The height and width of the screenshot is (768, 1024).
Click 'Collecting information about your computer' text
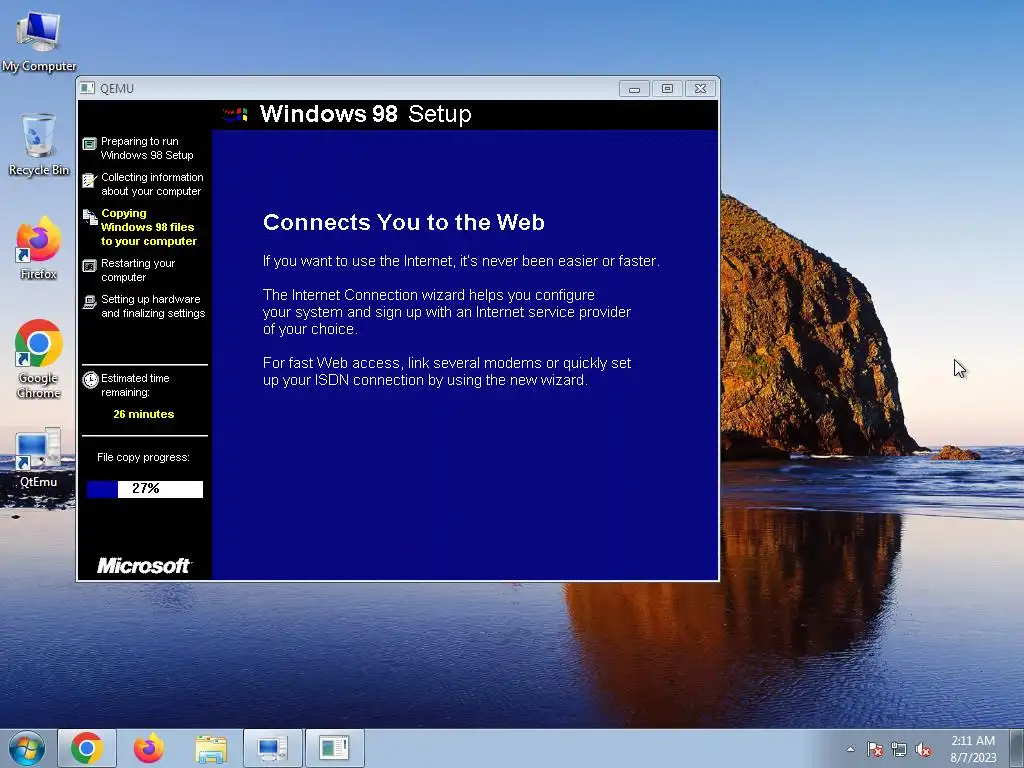coord(152,184)
